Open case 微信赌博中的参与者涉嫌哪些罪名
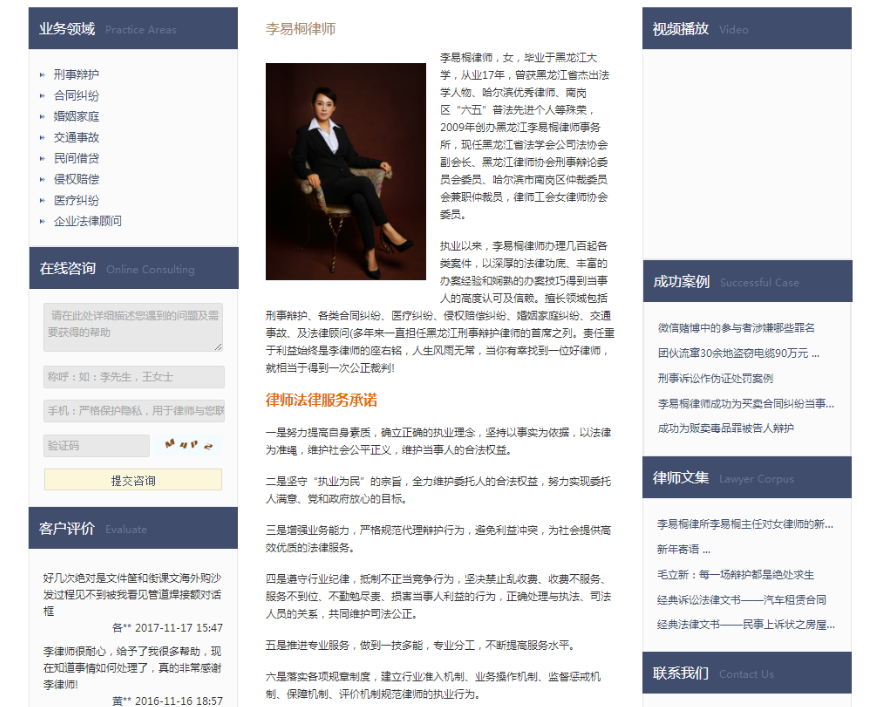891x707 pixels. [x=736, y=328]
